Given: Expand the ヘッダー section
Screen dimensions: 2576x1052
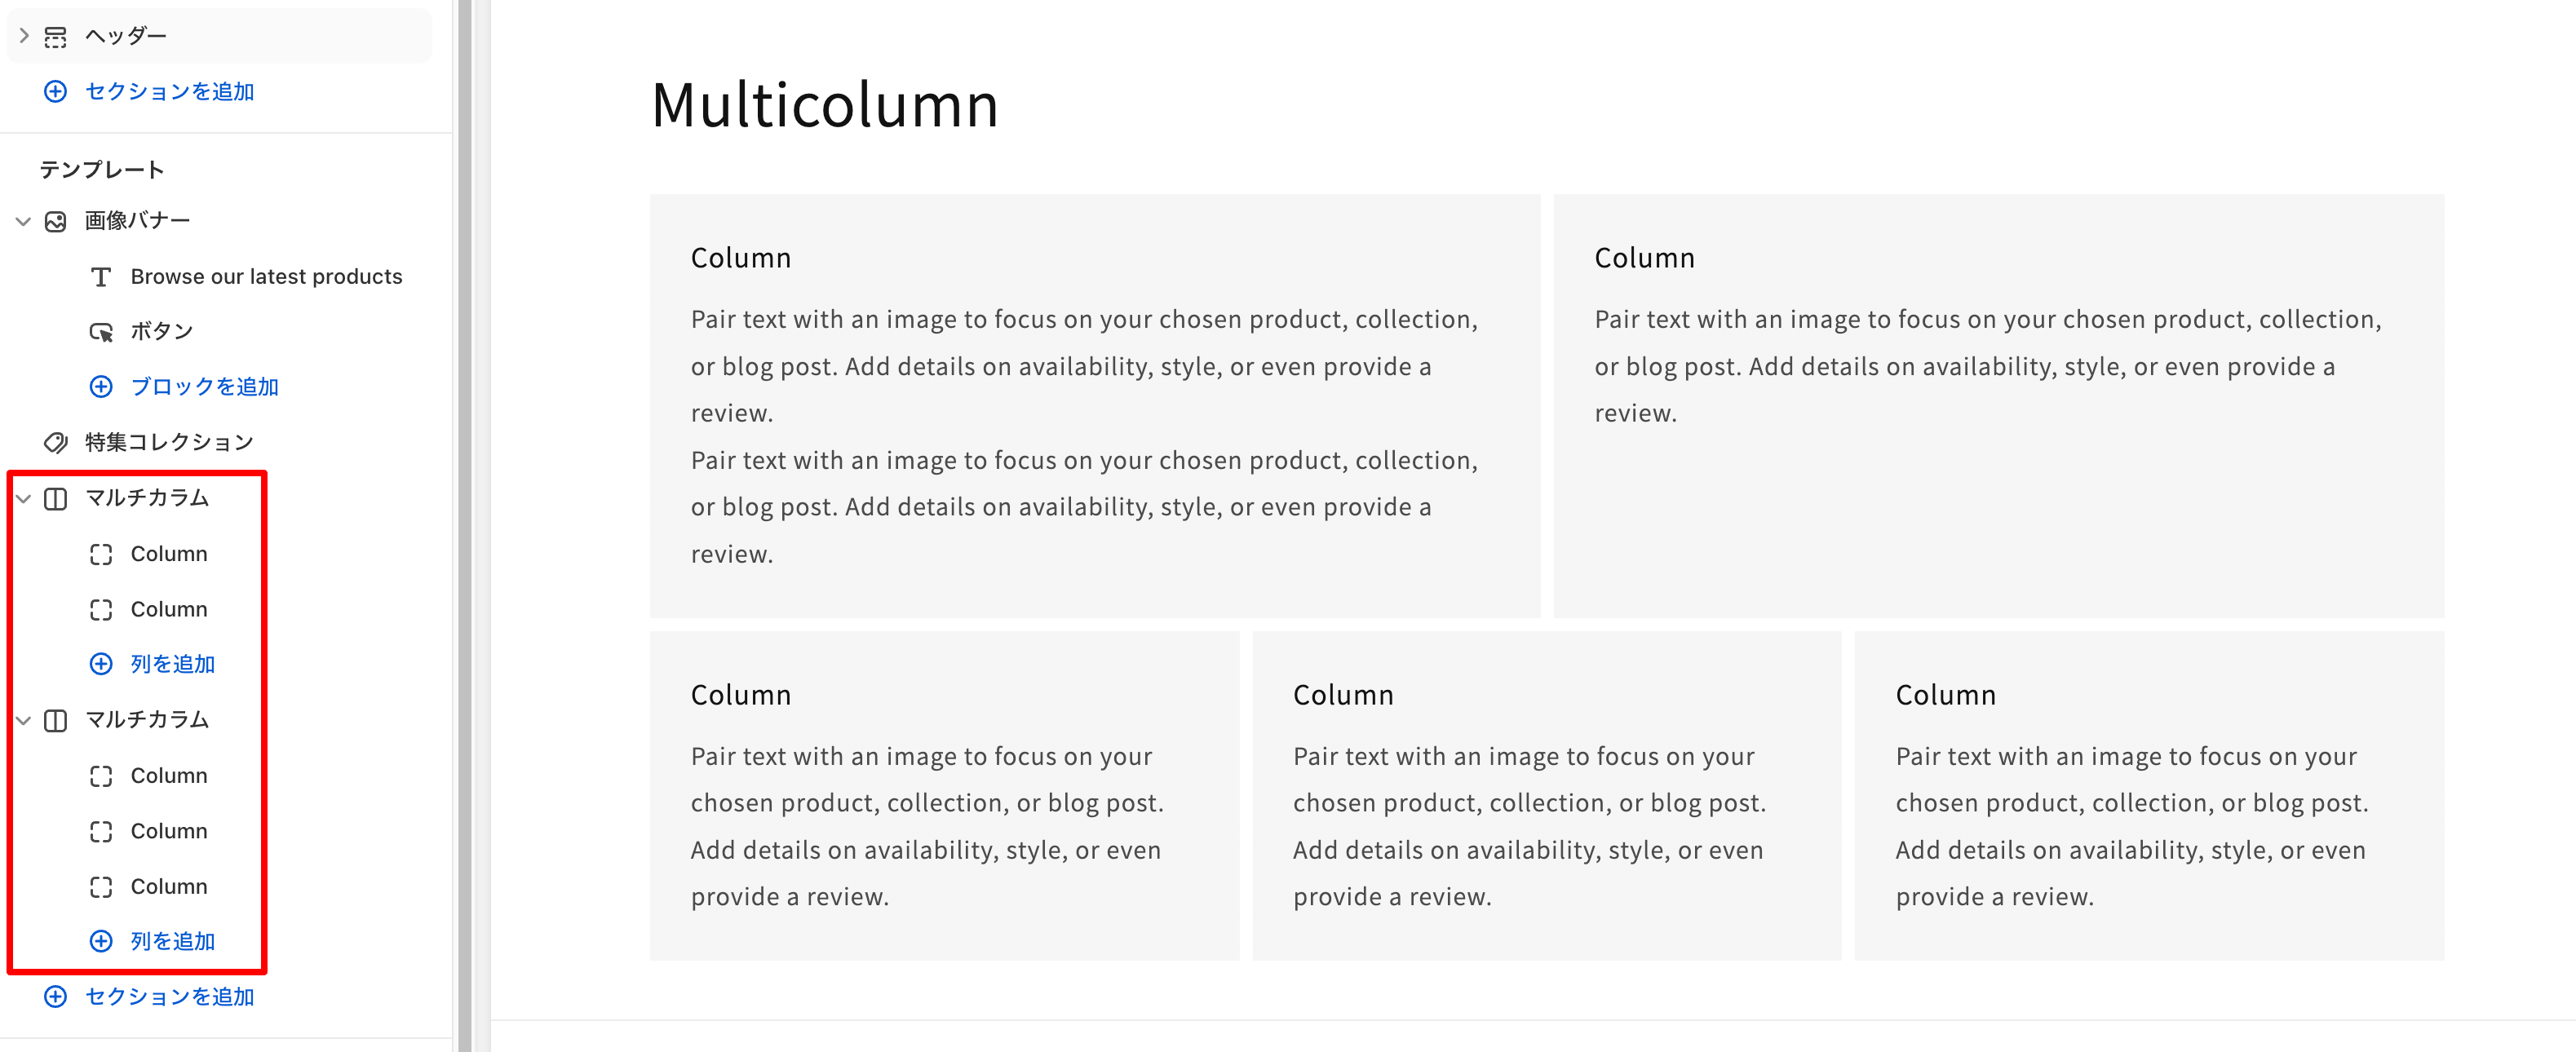Looking at the screenshot, I should point(24,36).
